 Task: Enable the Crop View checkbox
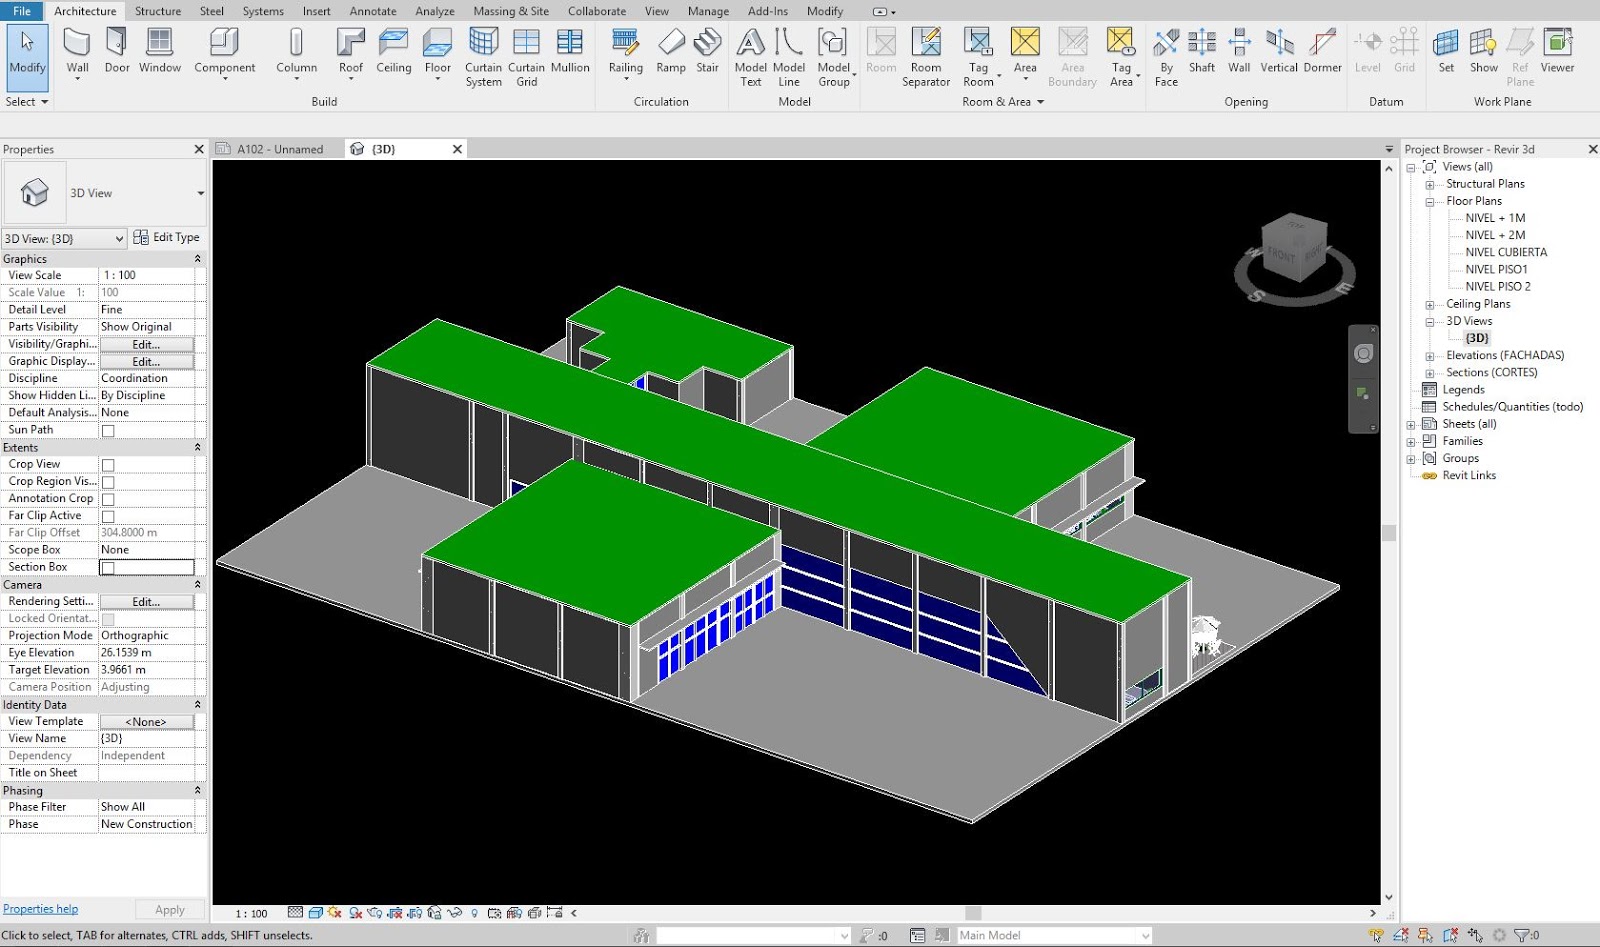pyautogui.click(x=106, y=463)
